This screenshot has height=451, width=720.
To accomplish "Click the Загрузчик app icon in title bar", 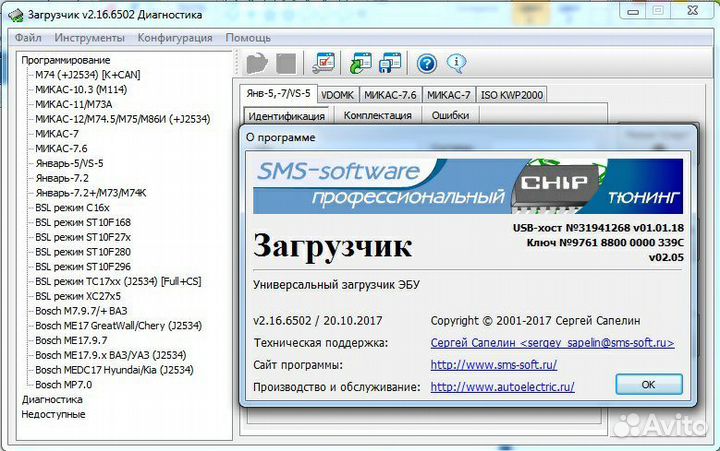I will click(16, 15).
